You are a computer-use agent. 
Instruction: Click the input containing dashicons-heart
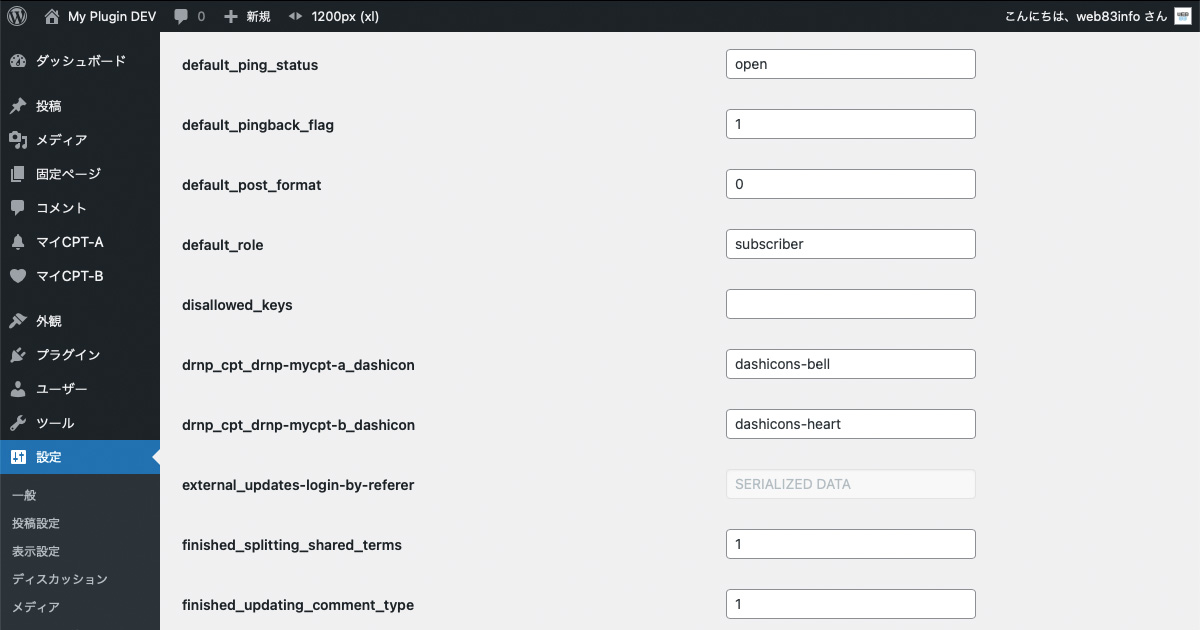pos(851,424)
